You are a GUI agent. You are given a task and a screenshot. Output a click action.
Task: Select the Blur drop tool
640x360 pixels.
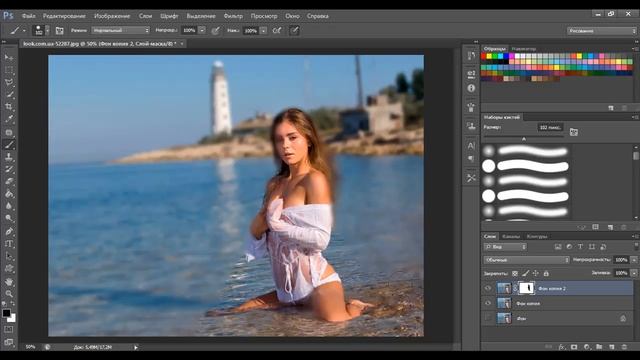(x=9, y=207)
